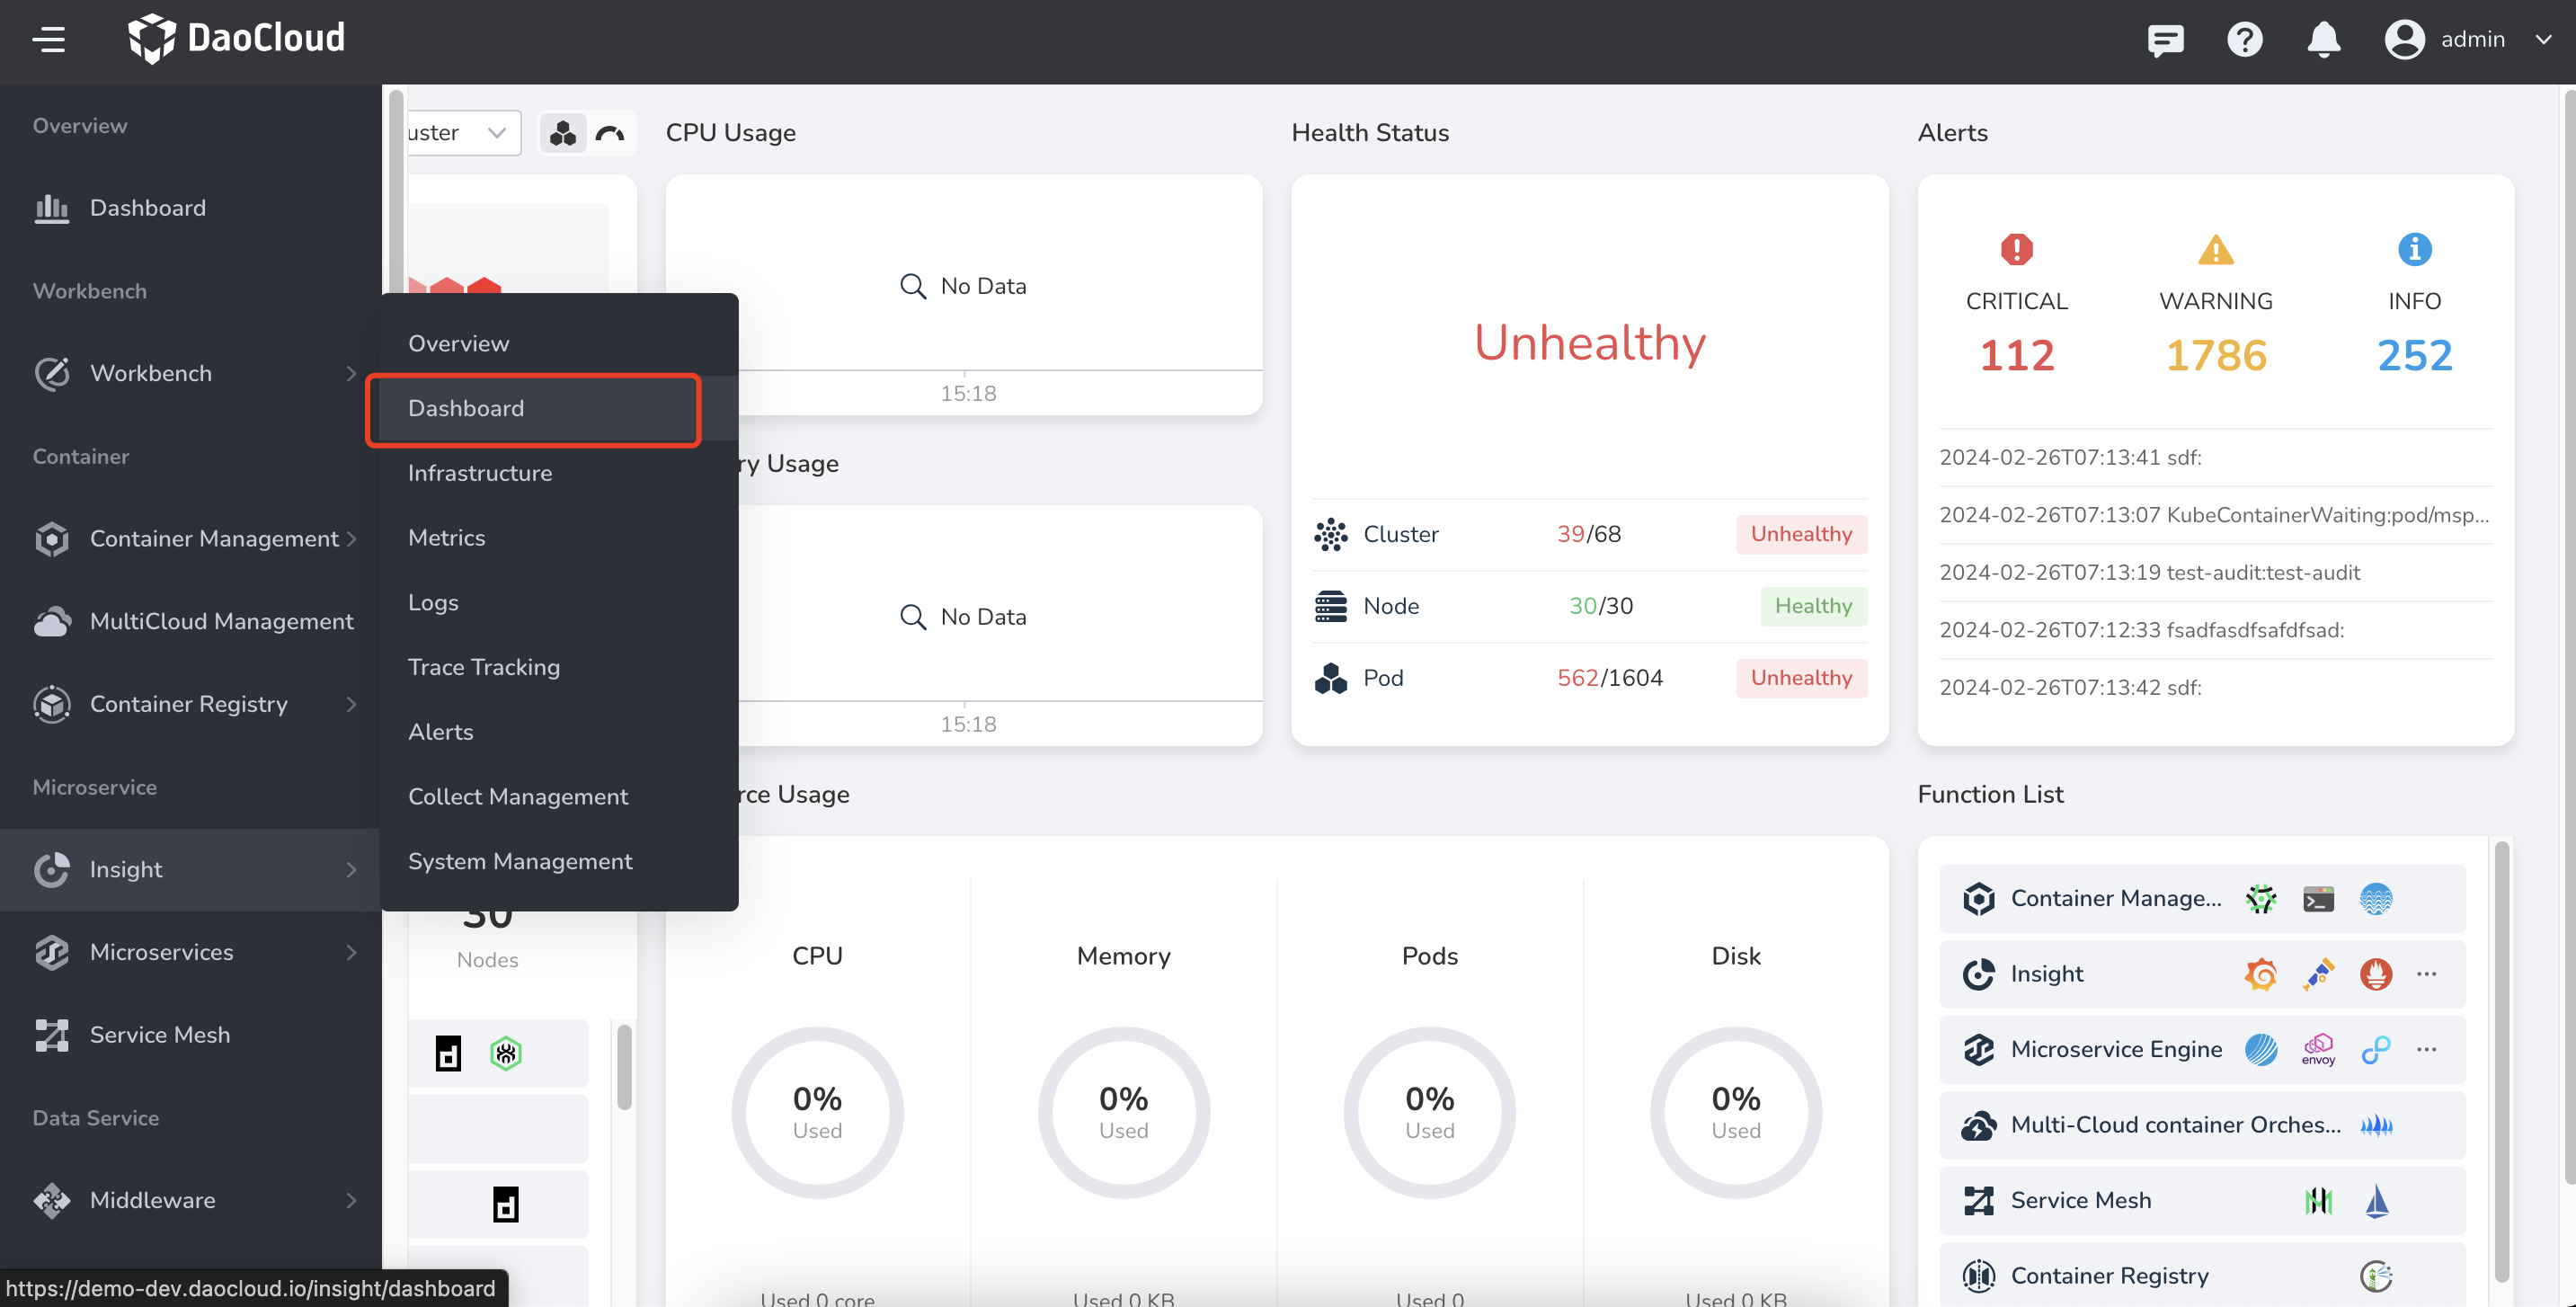Image resolution: width=2576 pixels, height=1307 pixels.
Task: Switch to the hexagon cluster view toggle
Action: (563, 133)
